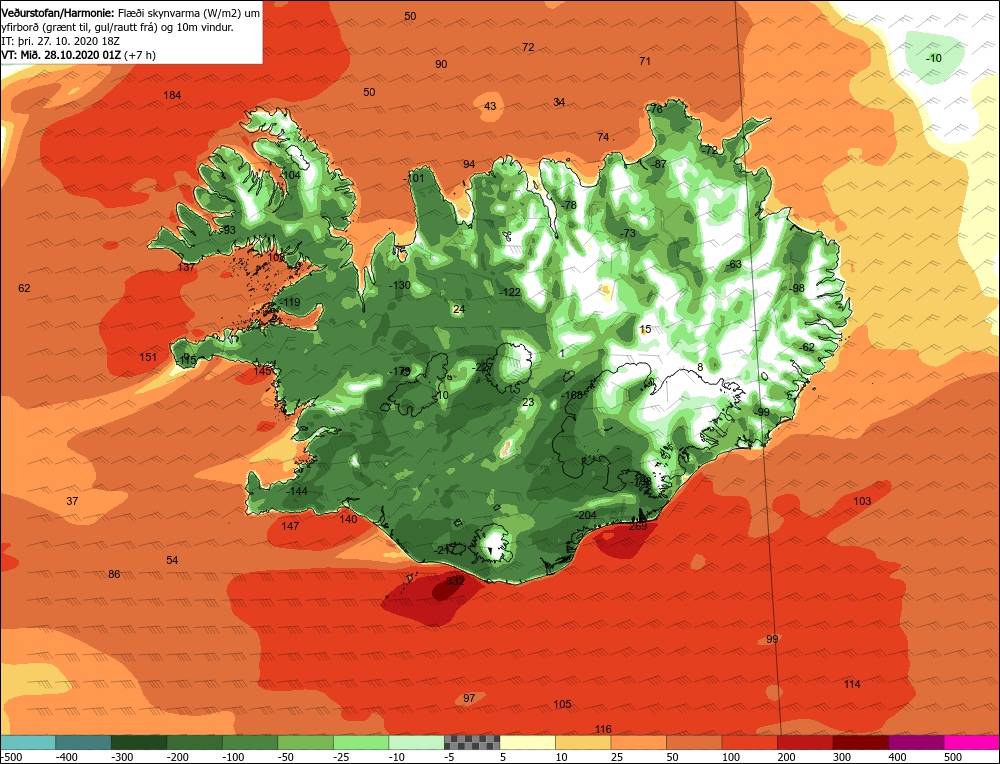
Task: Click the 103 flux value on the map
Action: [862, 501]
